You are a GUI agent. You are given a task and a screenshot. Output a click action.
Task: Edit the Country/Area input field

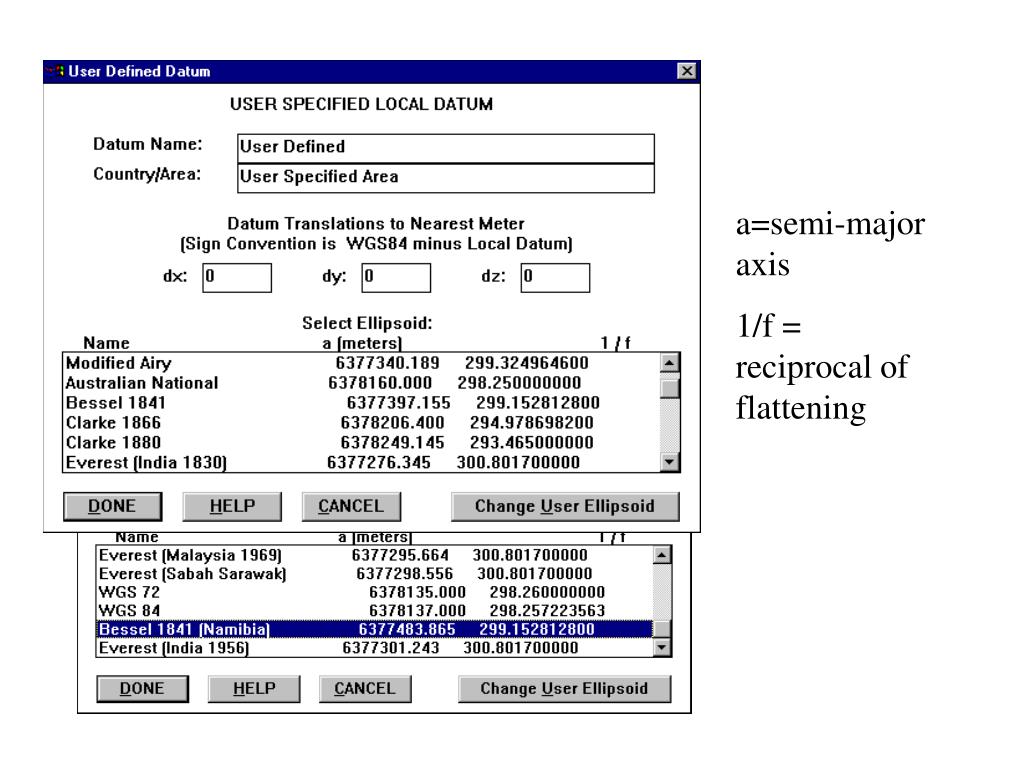pyautogui.click(x=445, y=178)
